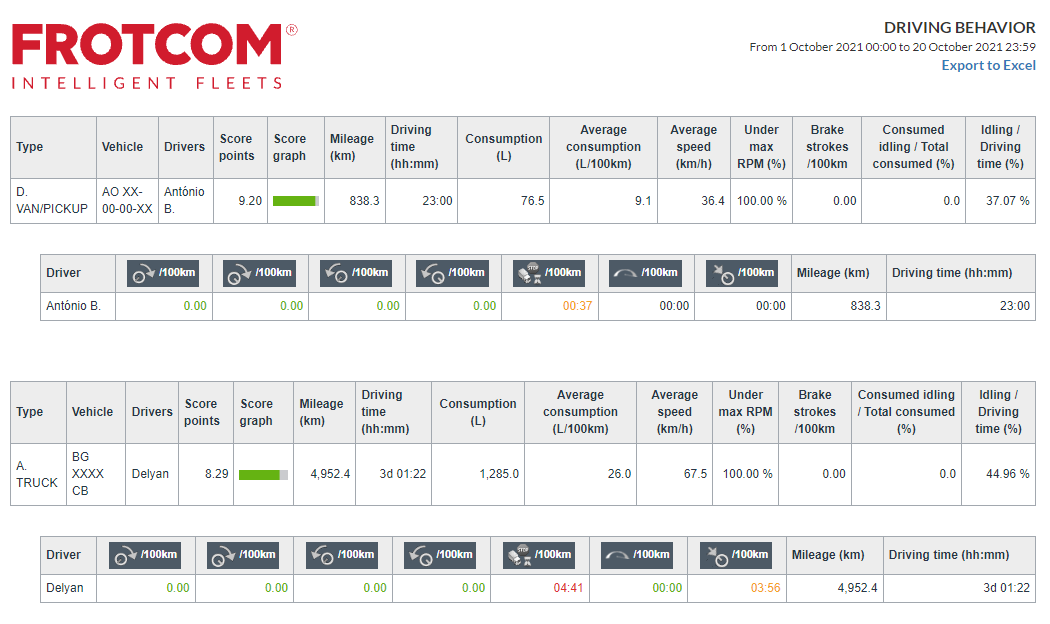The width and height of the screenshot is (1050, 624).
Task: Click truck stop idling icon in Delyan's table
Action: click(x=540, y=555)
